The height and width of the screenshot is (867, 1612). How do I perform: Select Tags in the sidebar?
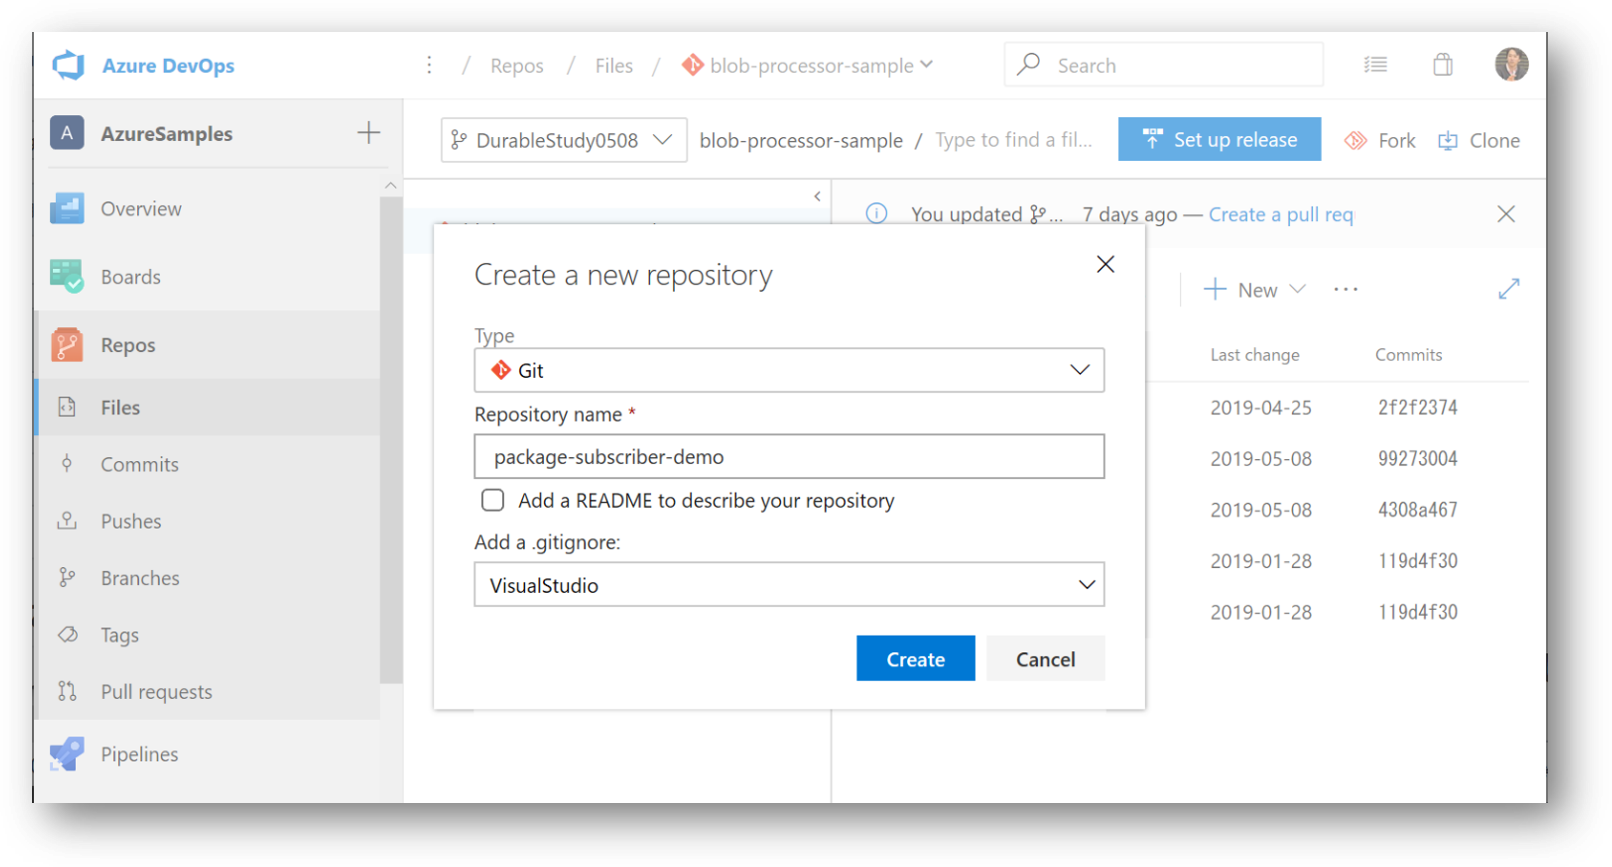(120, 635)
